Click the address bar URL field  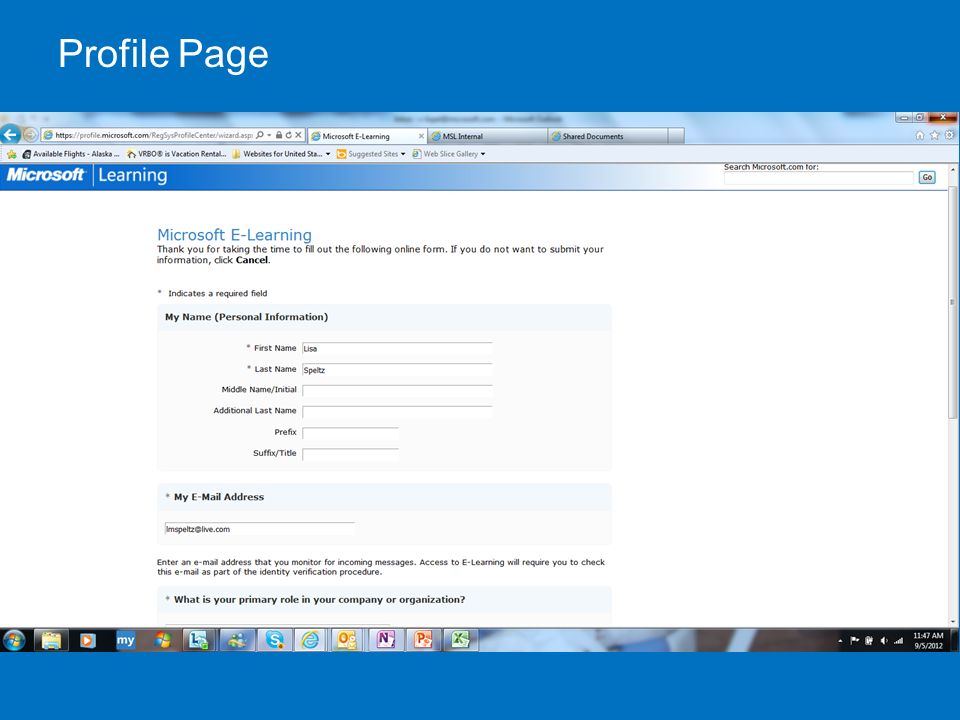[x=153, y=135]
